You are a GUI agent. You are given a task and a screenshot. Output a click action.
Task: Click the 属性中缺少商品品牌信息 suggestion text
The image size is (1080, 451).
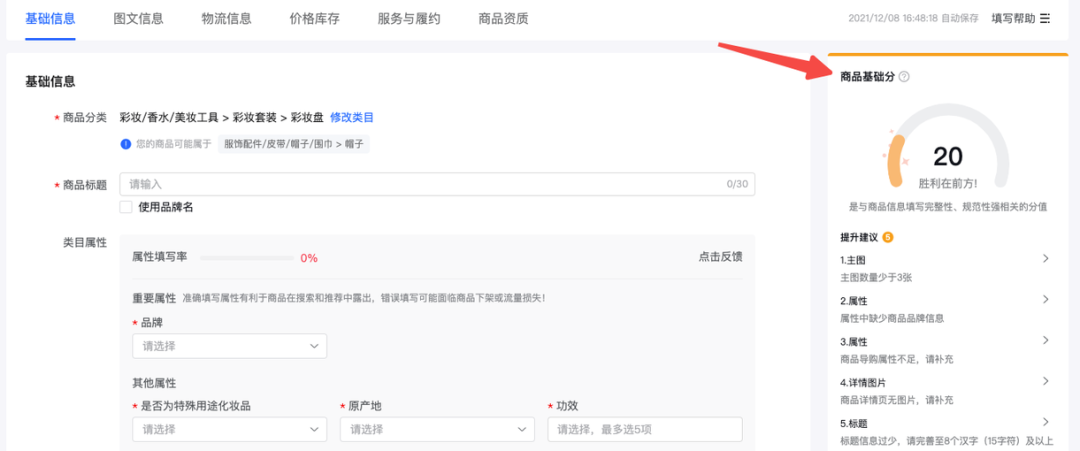[892, 318]
